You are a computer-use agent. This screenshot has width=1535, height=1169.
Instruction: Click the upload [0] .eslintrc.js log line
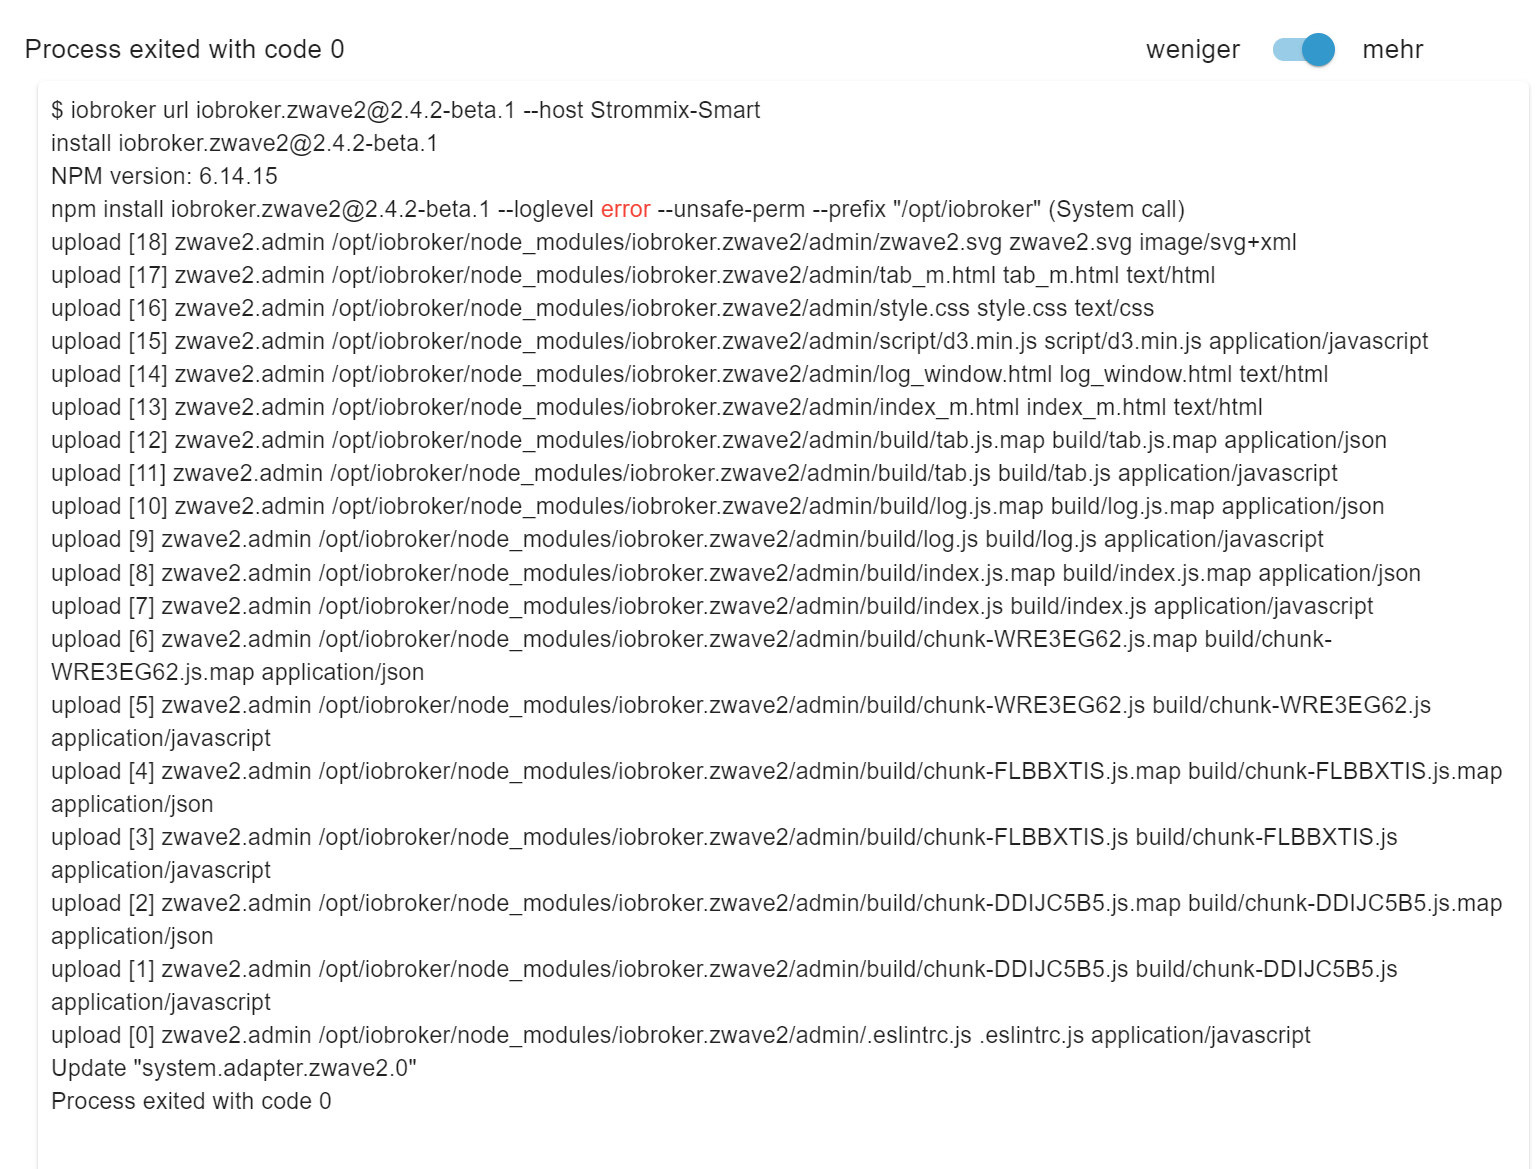[x=680, y=1035]
